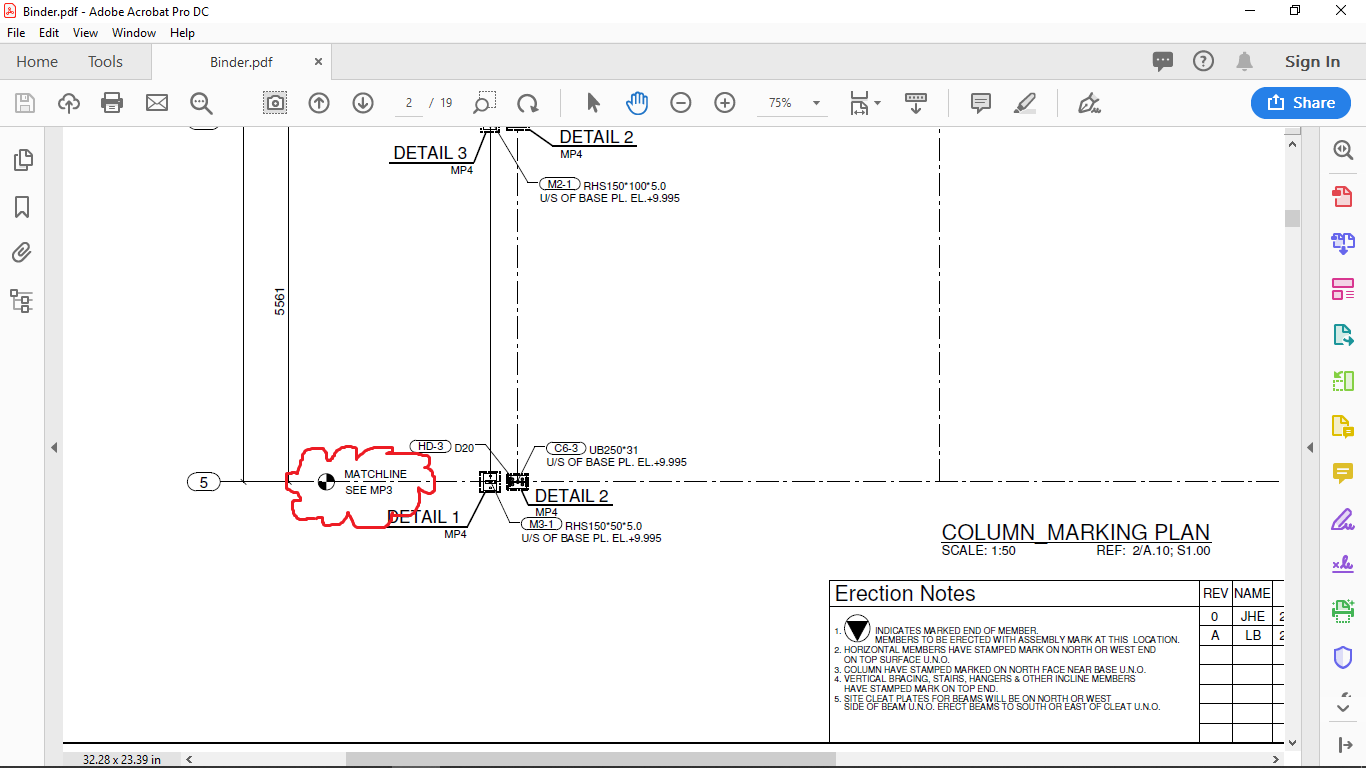This screenshot has width=1366, height=768.
Task: Open the Page Thumbnails navigation pane
Action: point(22,158)
